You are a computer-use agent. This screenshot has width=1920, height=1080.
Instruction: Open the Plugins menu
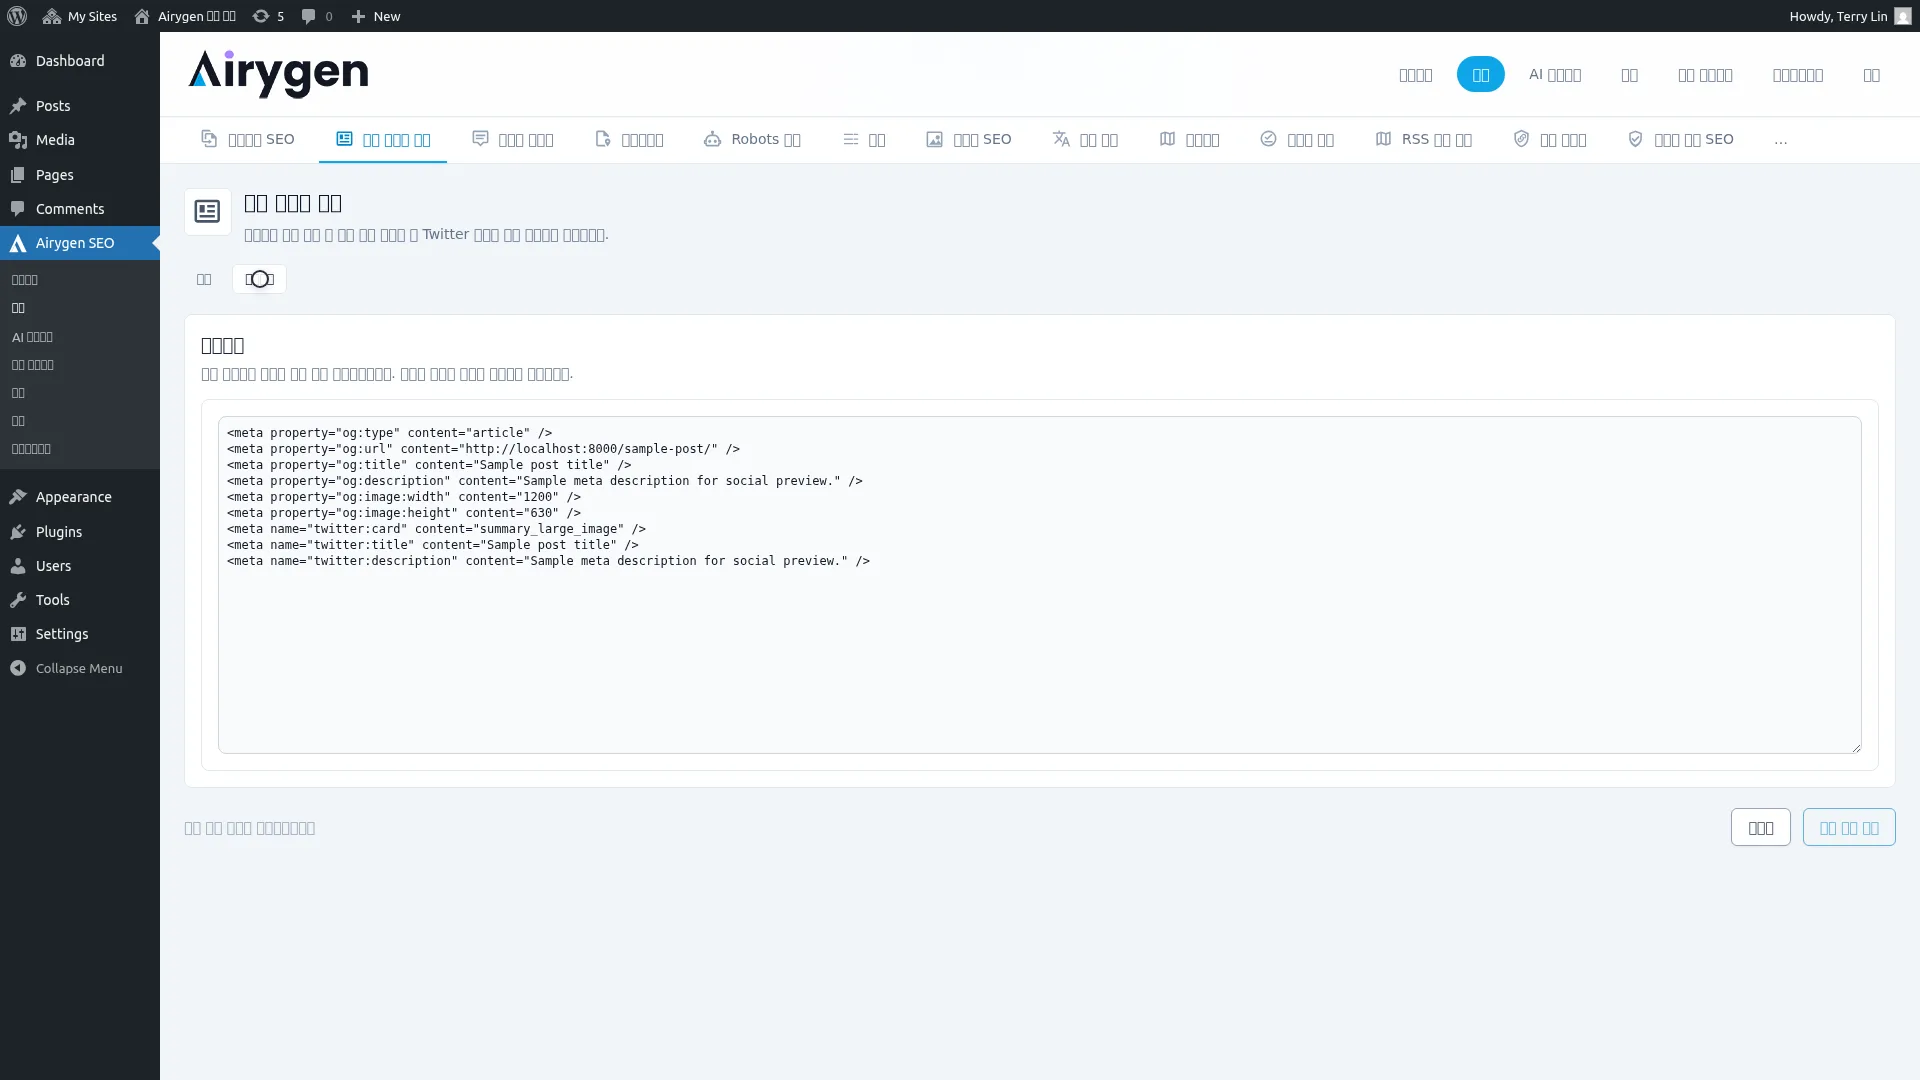point(80,532)
